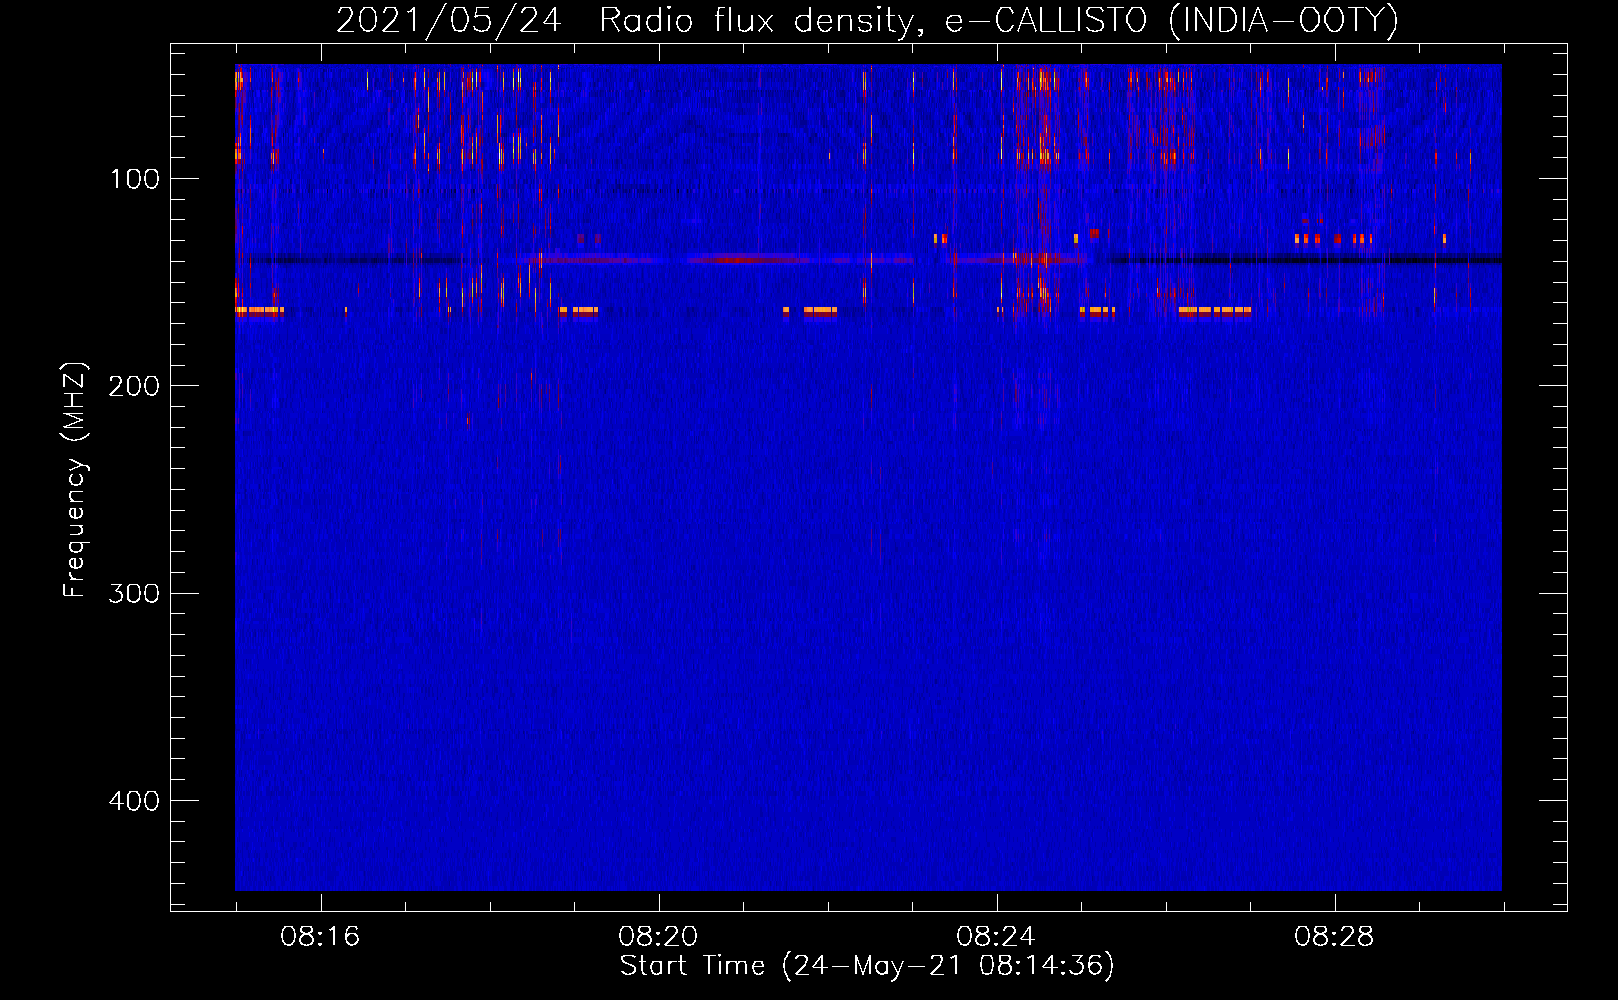The image size is (1618, 1000).
Task: Click the long orange segment after 08:26
Action: click(1215, 311)
